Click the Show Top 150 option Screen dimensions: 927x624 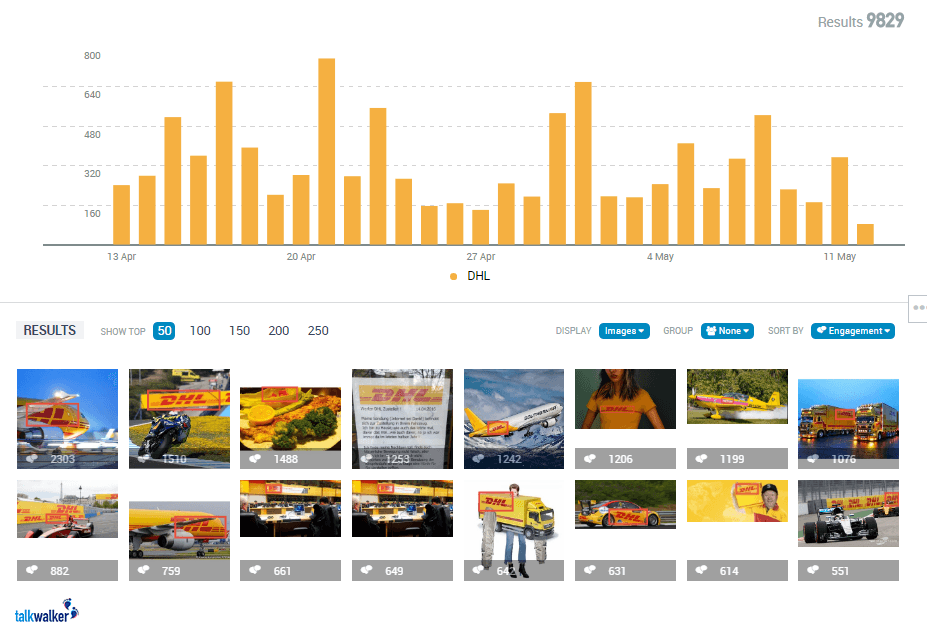[x=239, y=330]
